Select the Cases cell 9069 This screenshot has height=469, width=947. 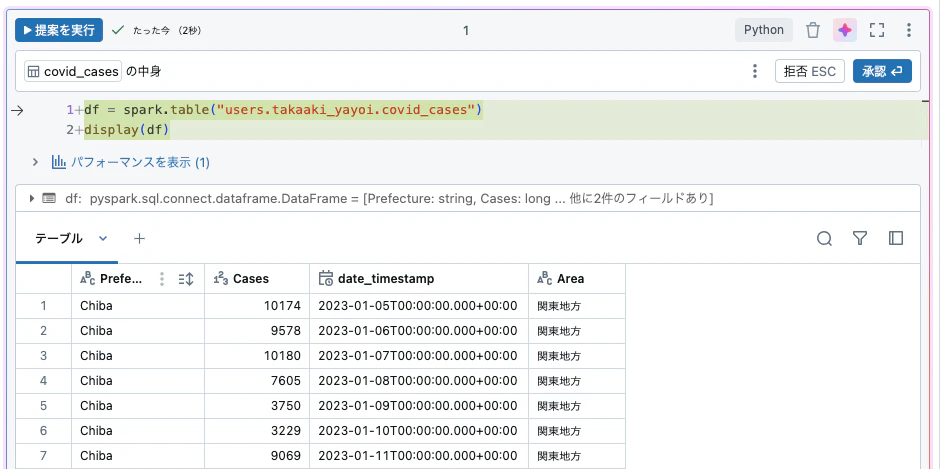257,456
